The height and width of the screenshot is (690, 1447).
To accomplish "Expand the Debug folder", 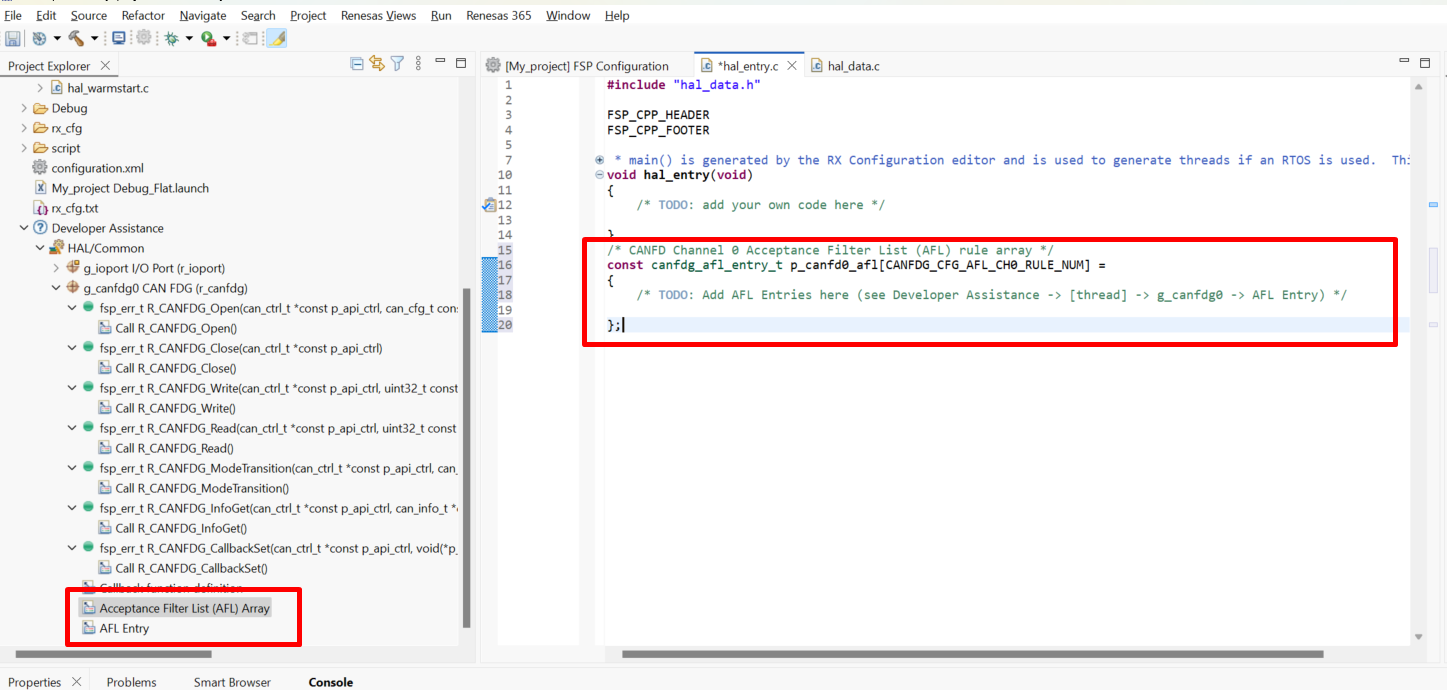I will coord(25,108).
